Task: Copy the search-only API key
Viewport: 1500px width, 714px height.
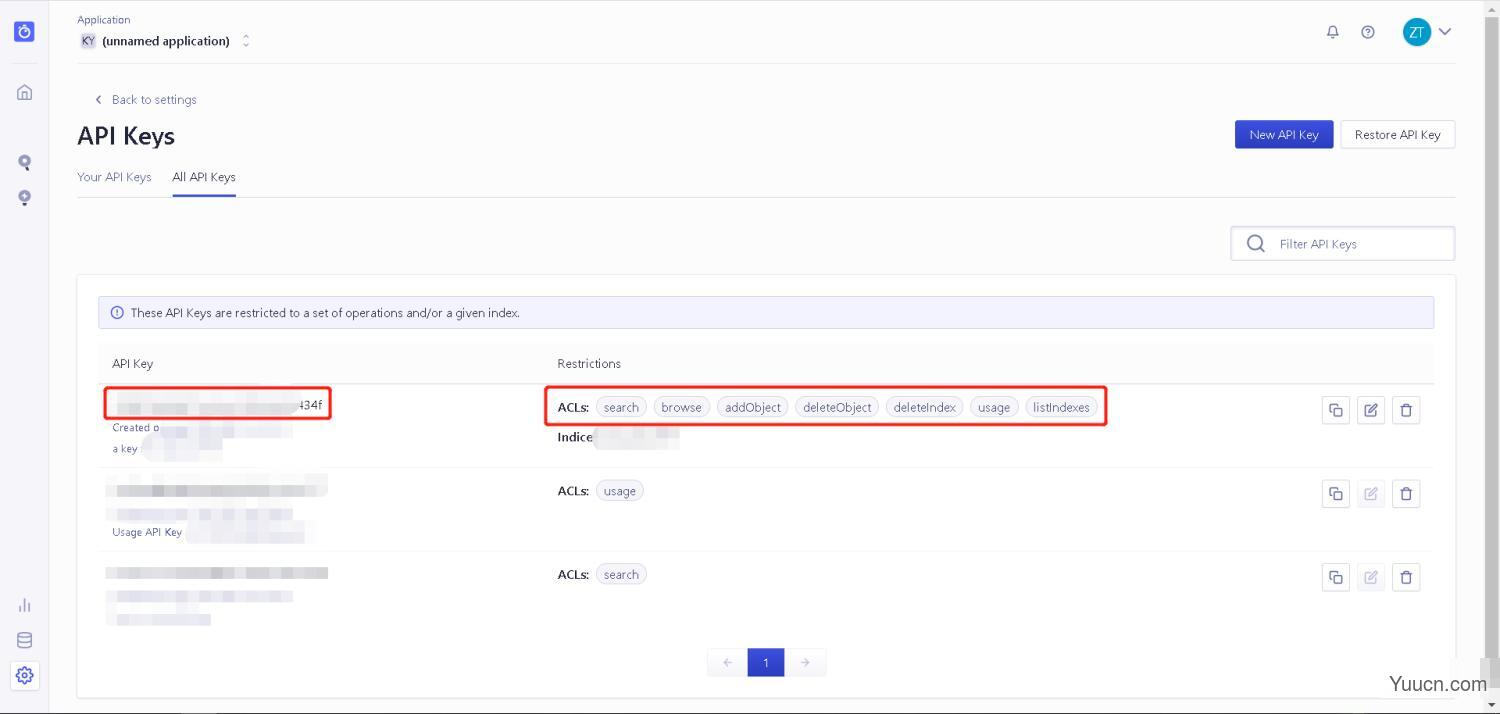Action: [1335, 577]
